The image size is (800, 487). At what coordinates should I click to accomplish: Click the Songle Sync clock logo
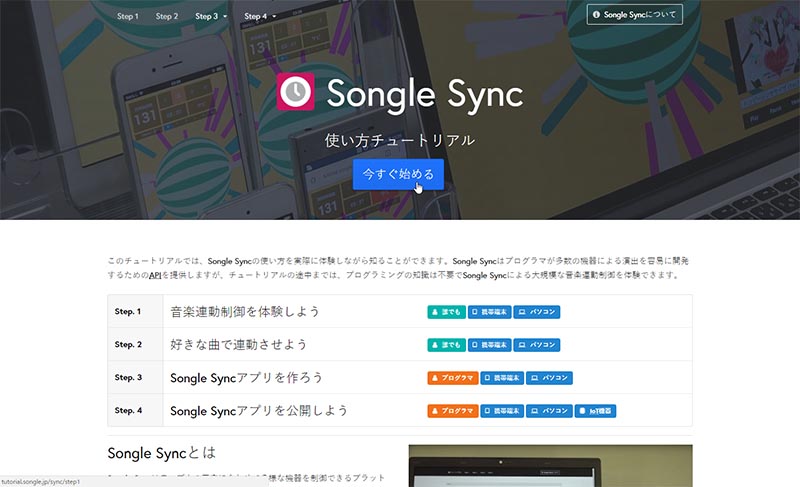pos(295,92)
